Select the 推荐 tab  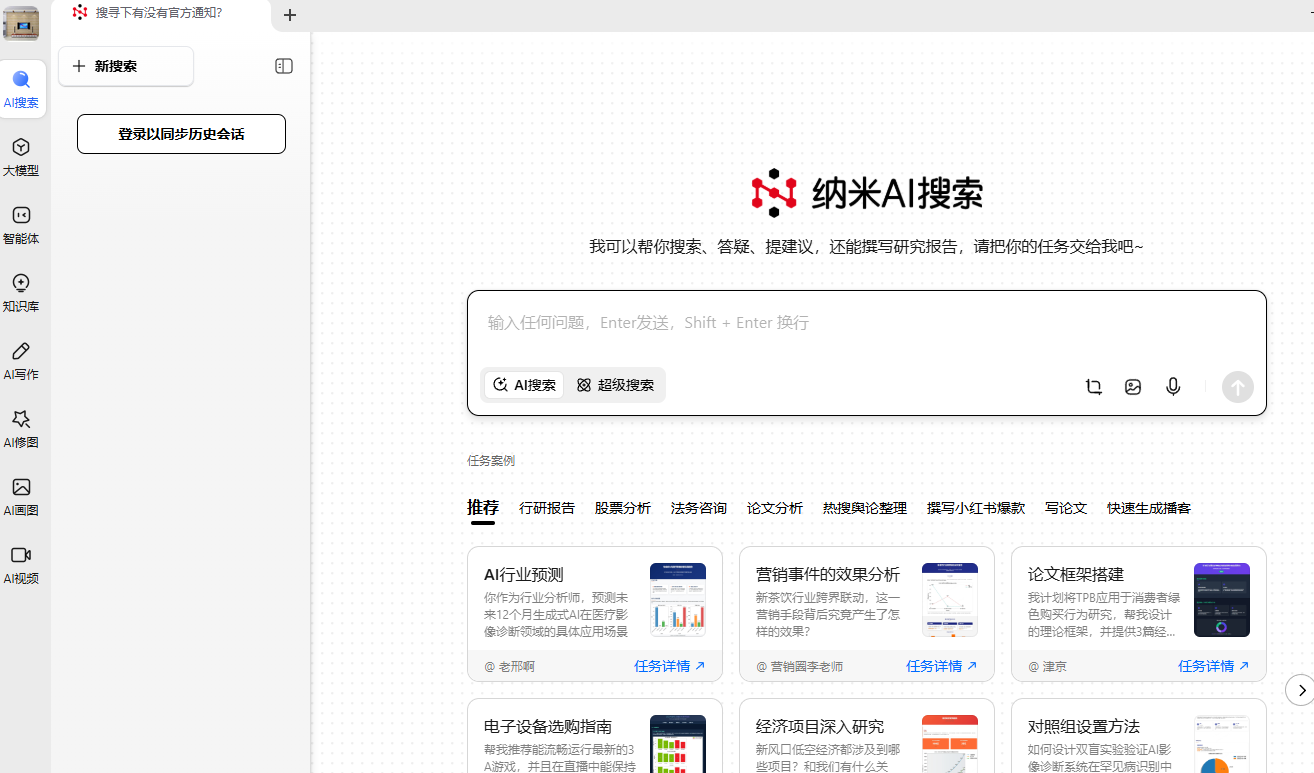tap(483, 508)
